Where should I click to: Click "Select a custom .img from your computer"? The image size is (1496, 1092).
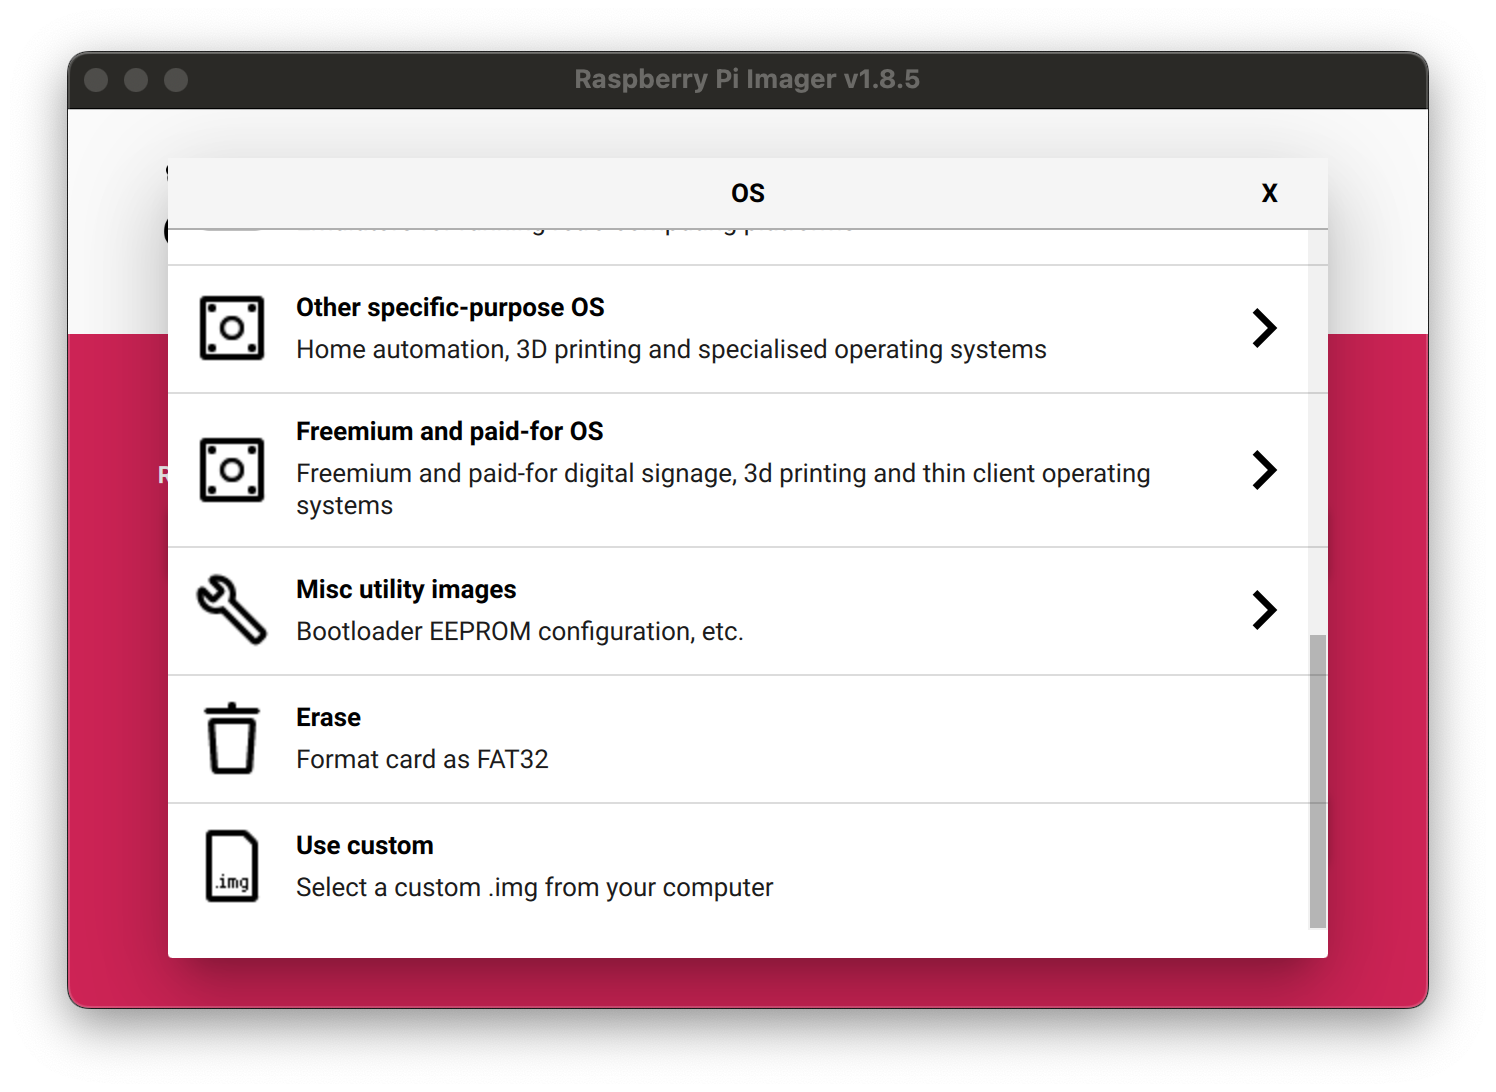pos(535,887)
